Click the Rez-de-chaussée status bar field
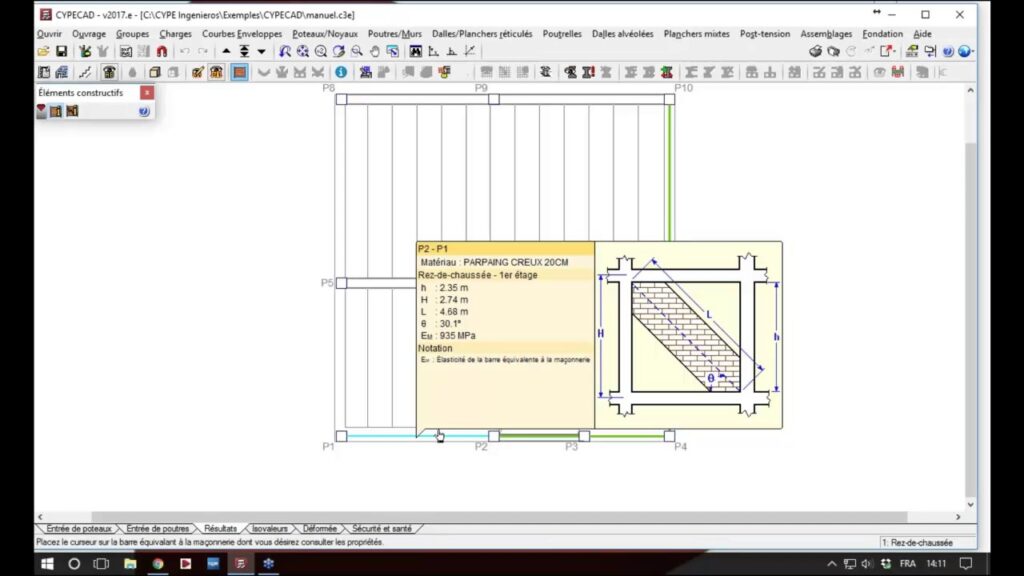 coord(917,542)
